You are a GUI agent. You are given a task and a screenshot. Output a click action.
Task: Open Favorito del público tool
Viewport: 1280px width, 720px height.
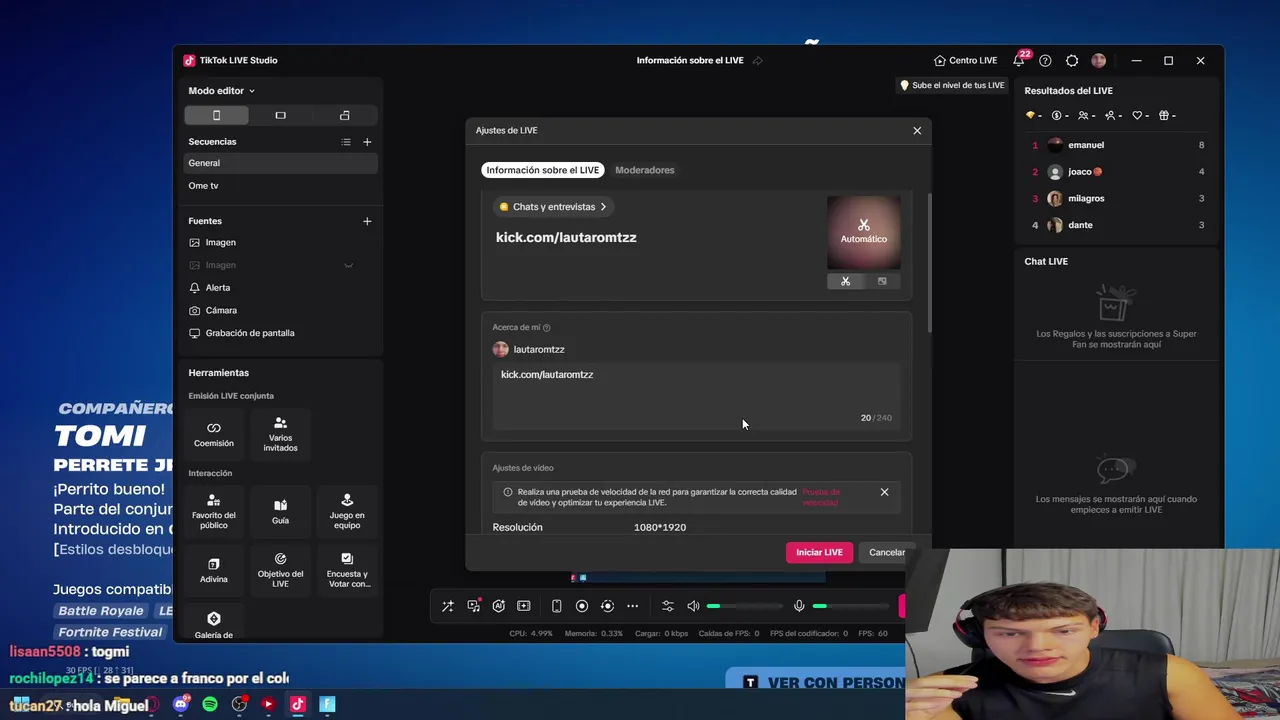pyautogui.click(x=214, y=511)
